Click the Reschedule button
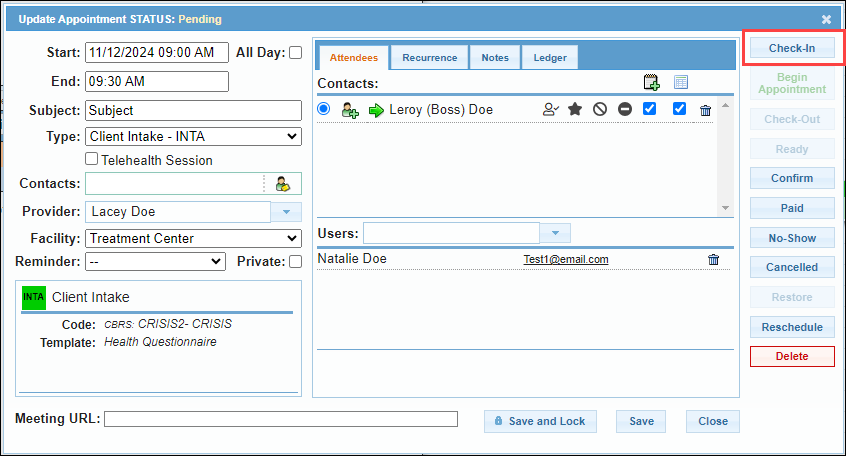This screenshot has width=846, height=456. click(792, 327)
